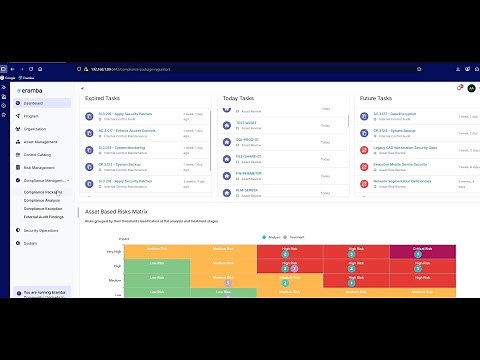
Task: Open Compliance Analysis submenu item
Action: click(42, 200)
